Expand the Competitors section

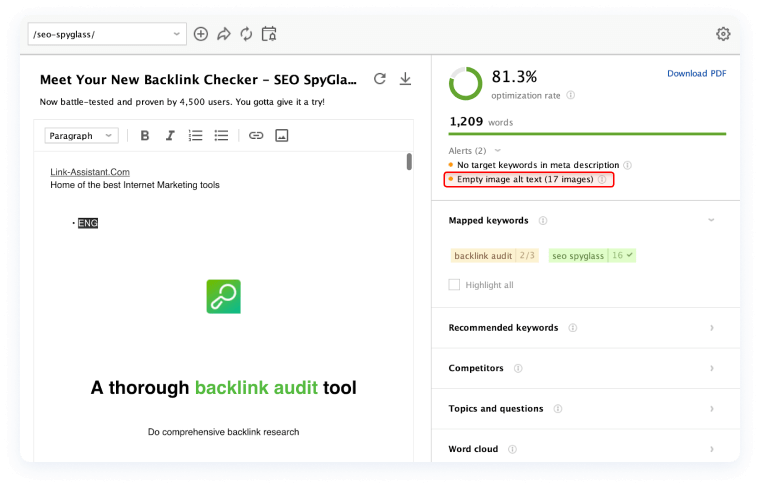click(711, 368)
